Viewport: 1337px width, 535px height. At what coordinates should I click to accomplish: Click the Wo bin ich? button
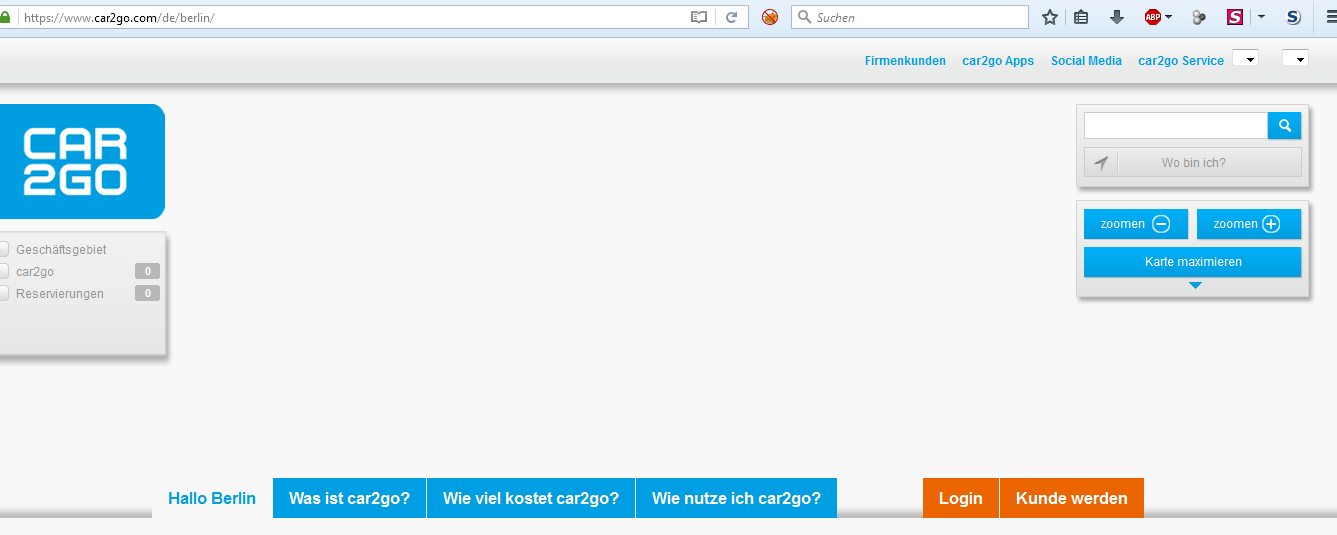(x=1193, y=163)
